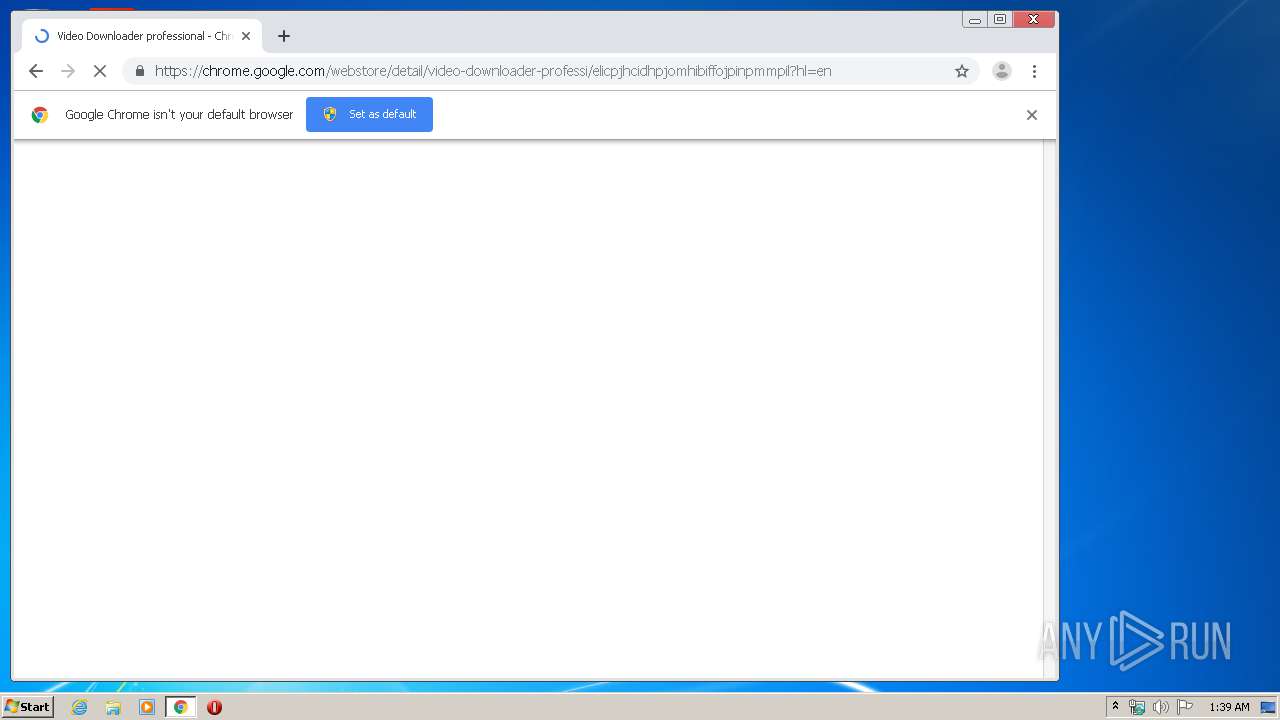Open Windows Explorer from the taskbar
This screenshot has height=720, width=1280.
coord(113,707)
